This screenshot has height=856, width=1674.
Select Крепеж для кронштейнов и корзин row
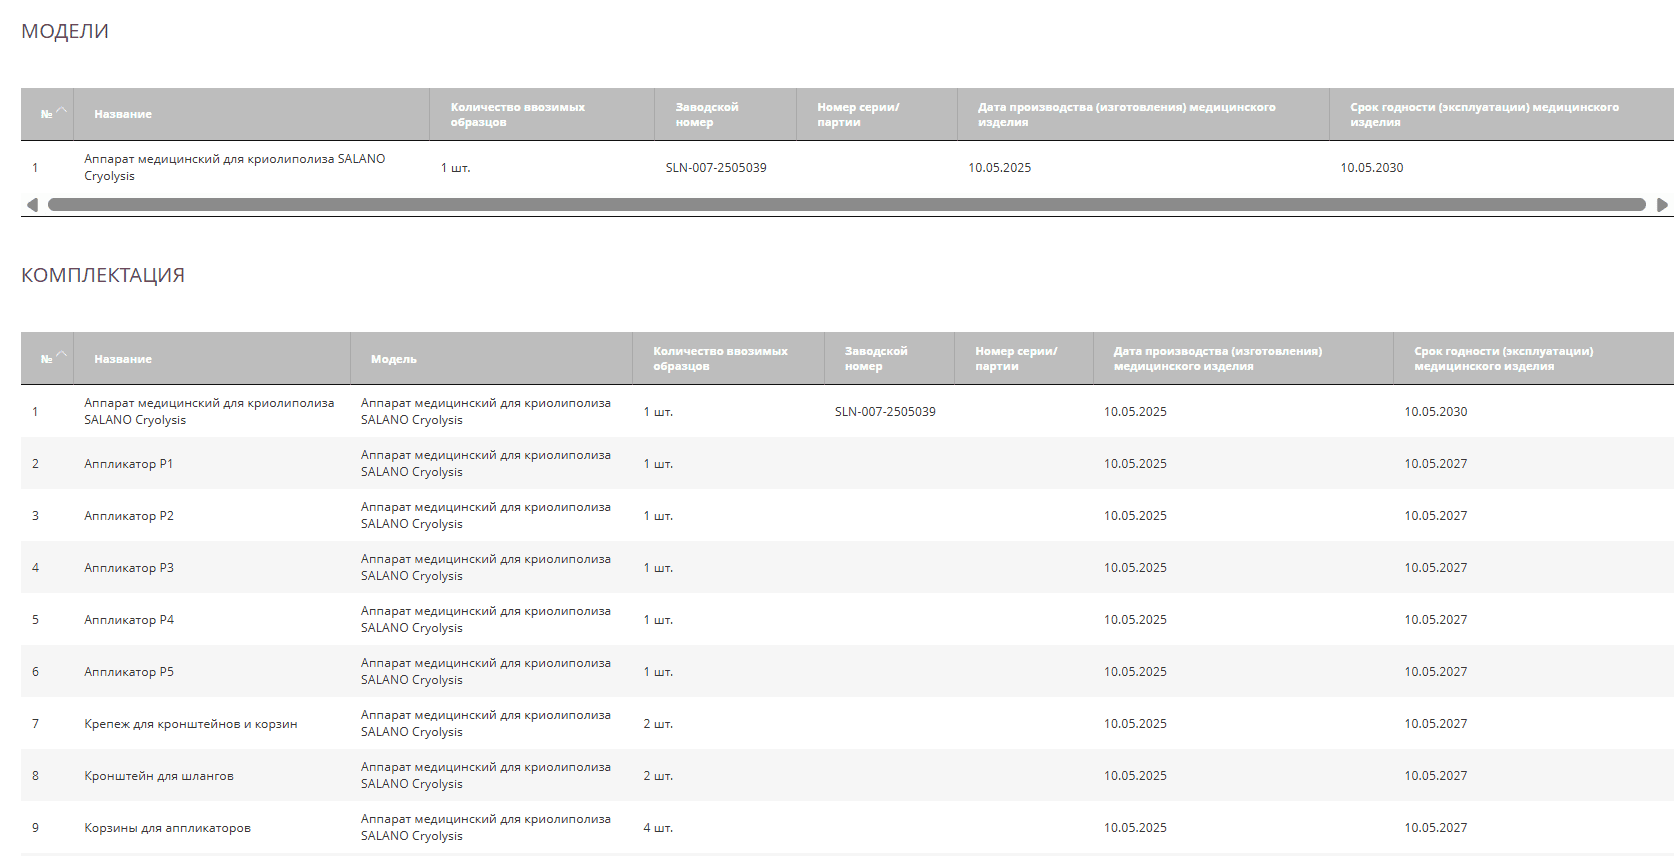point(191,724)
